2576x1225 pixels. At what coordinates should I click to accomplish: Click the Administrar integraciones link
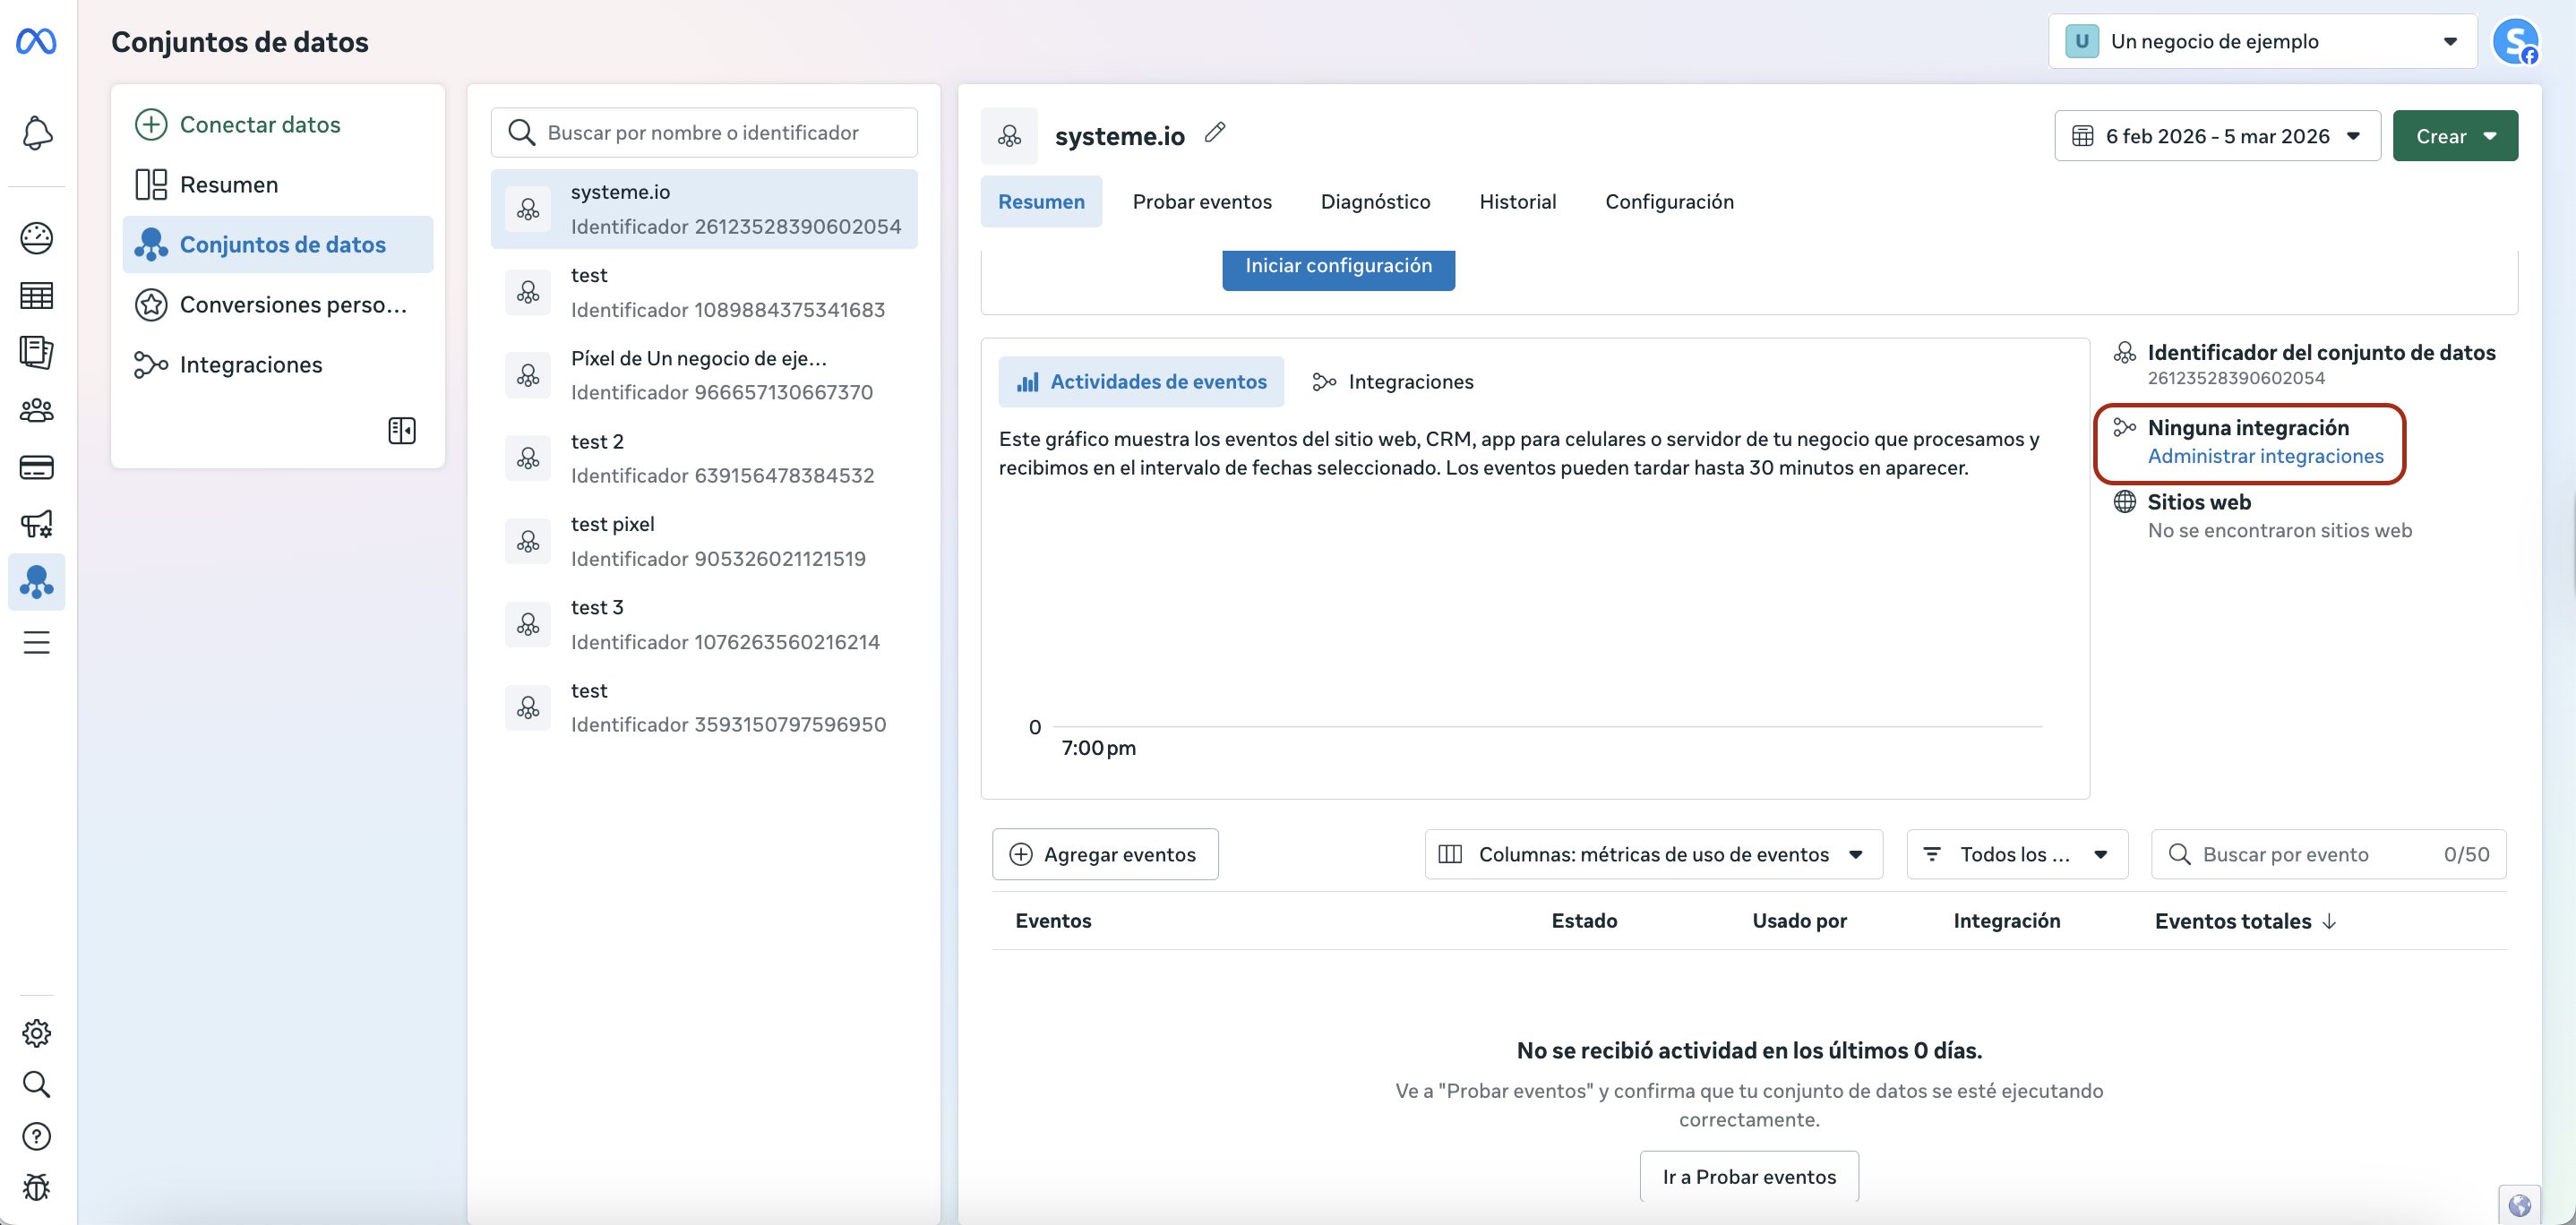[2265, 456]
